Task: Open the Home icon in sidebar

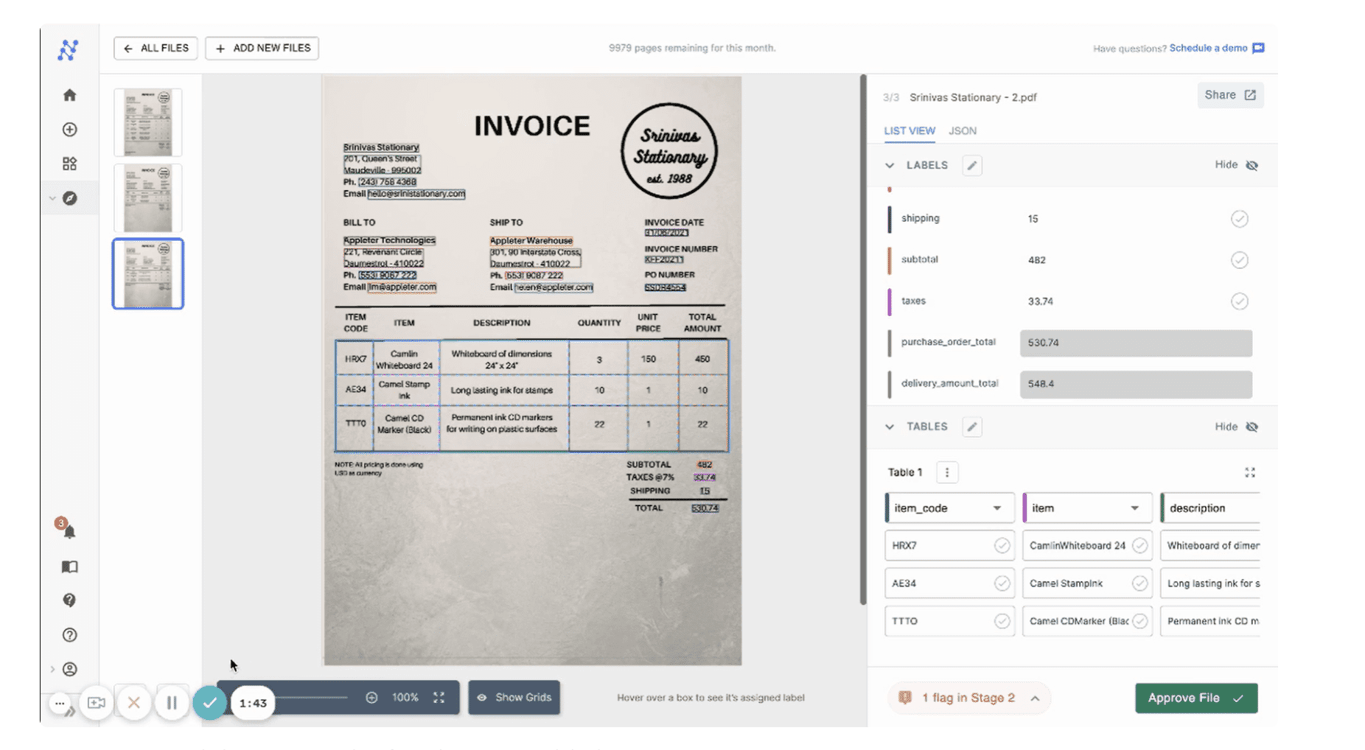Action: (x=69, y=93)
